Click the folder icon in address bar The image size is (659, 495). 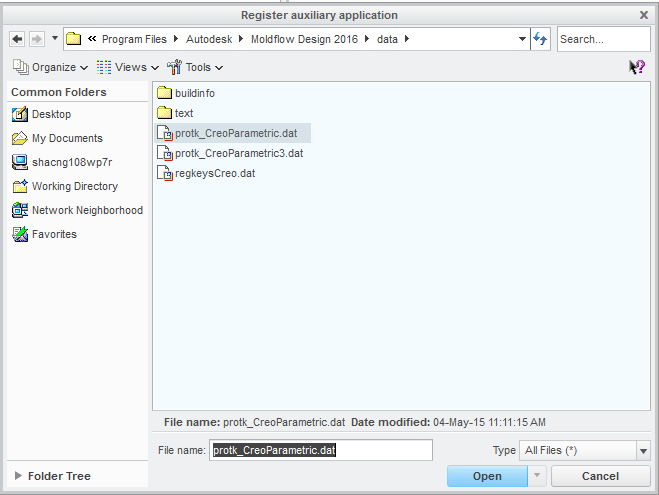click(x=74, y=39)
